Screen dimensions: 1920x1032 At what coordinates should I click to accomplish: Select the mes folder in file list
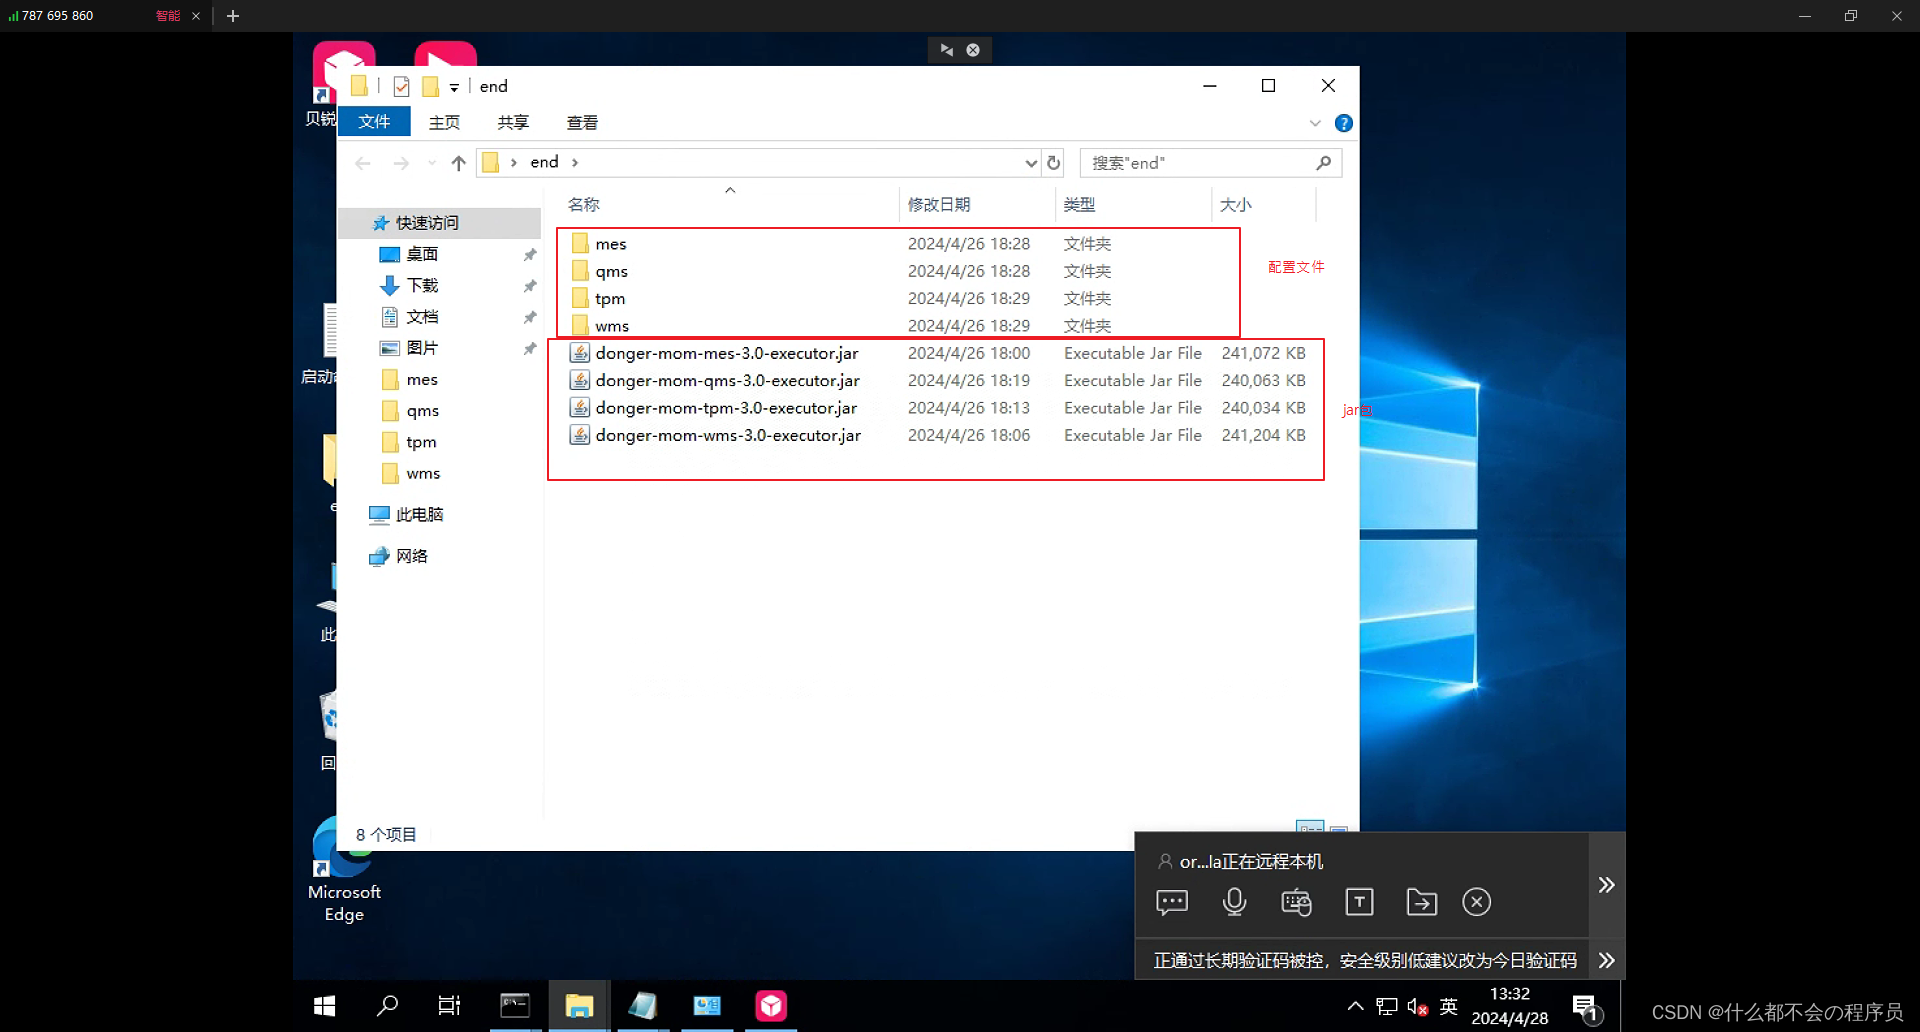610,244
